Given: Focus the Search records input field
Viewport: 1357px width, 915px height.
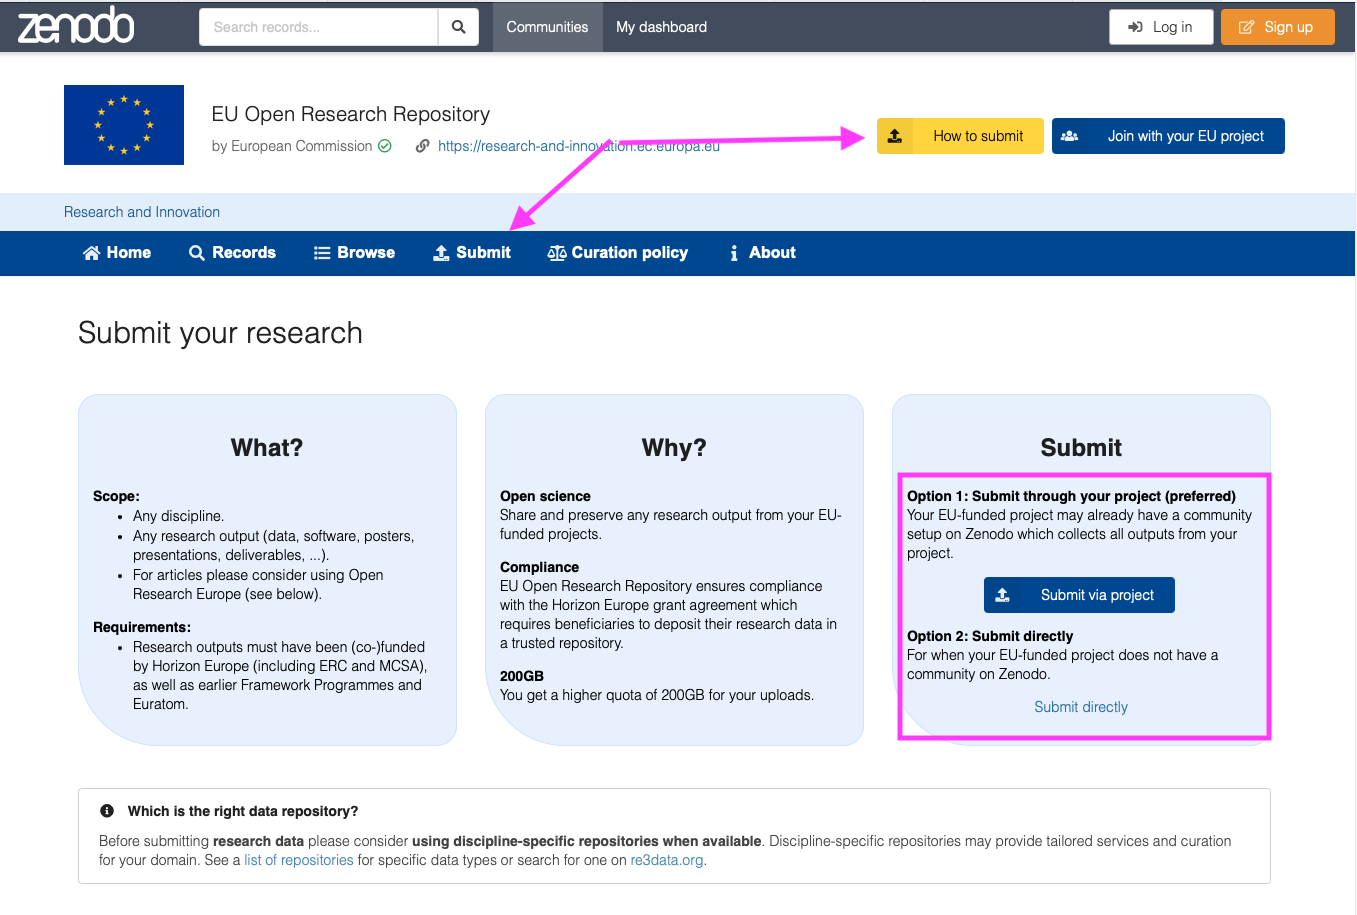Looking at the screenshot, I should point(319,27).
